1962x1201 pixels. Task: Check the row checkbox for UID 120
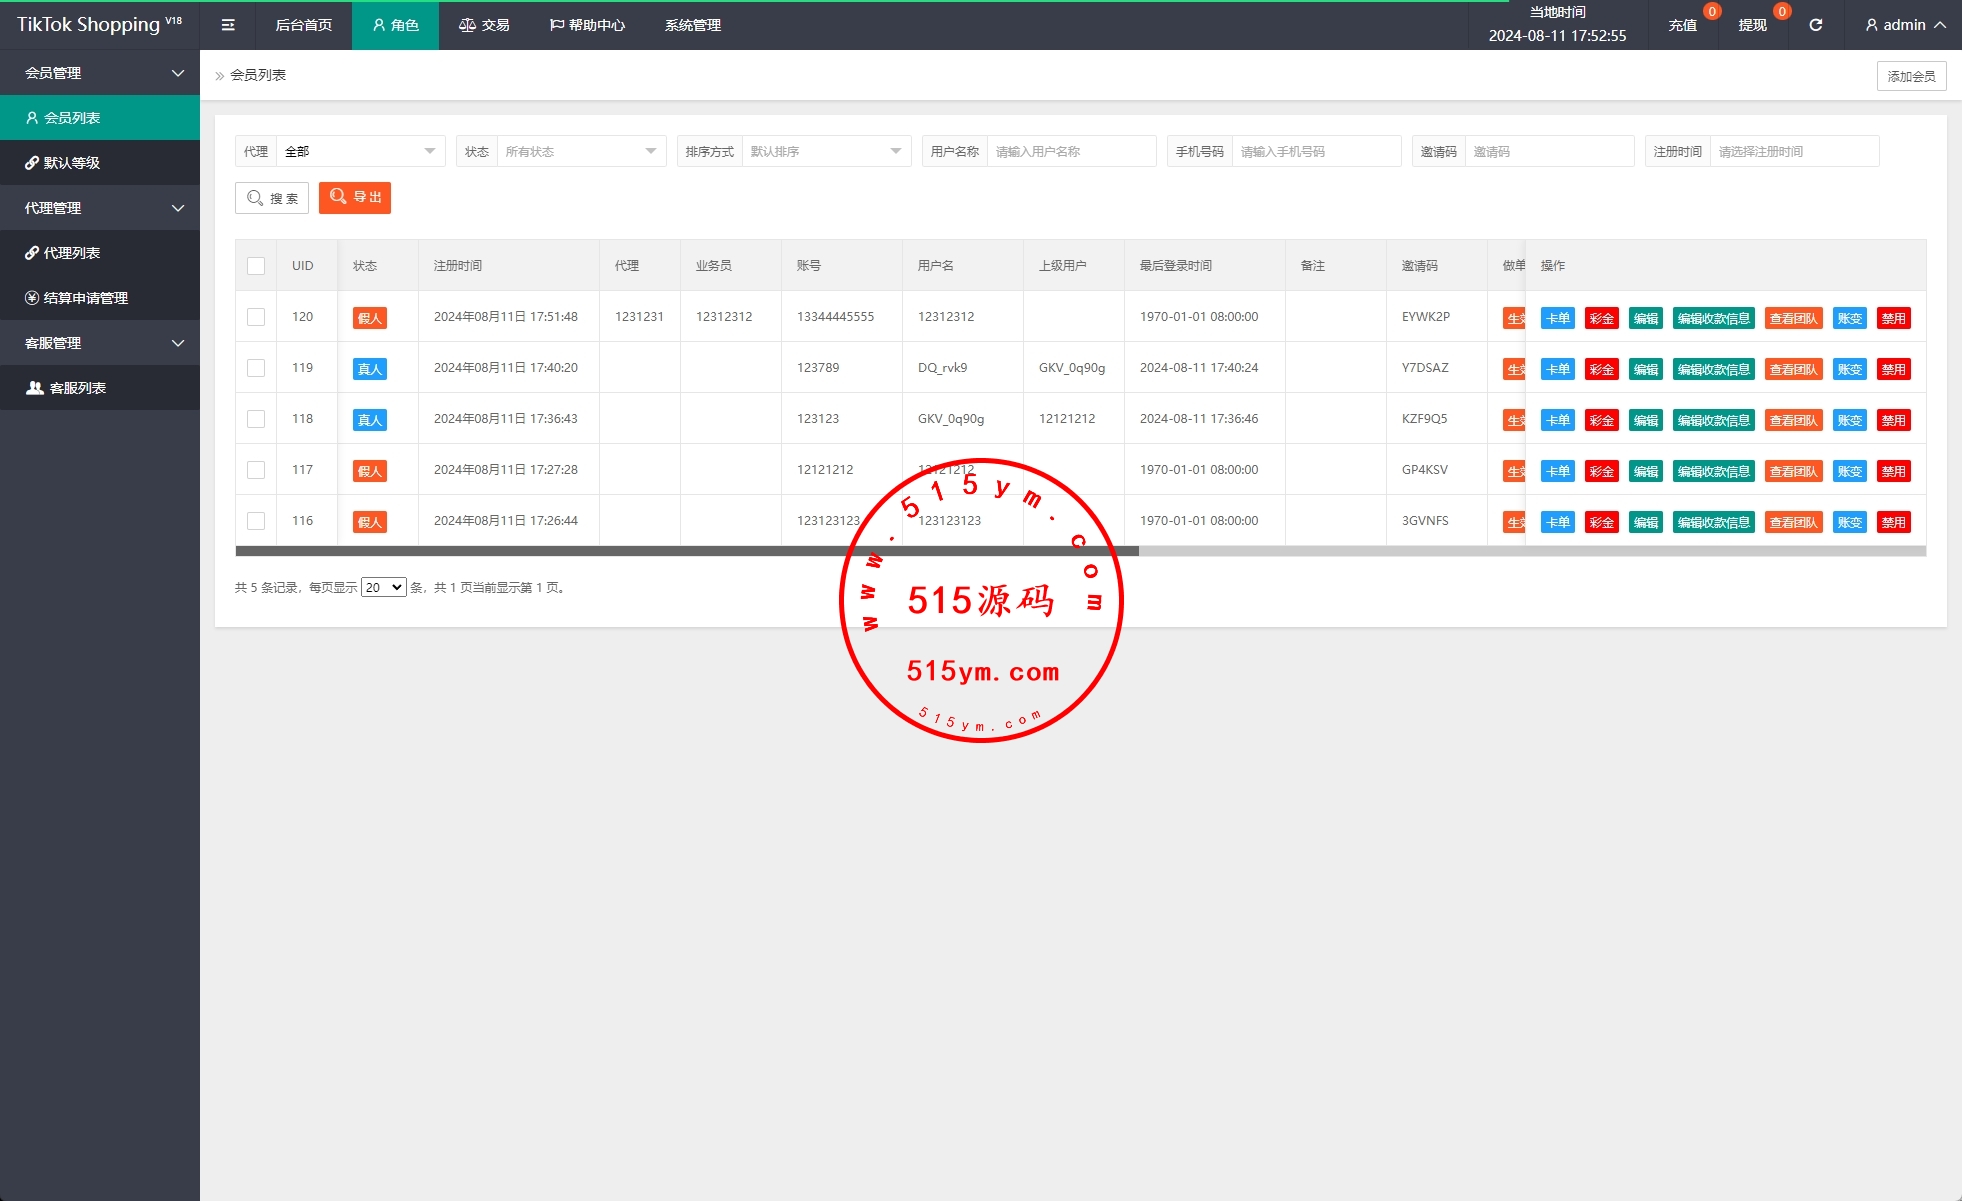point(256,317)
